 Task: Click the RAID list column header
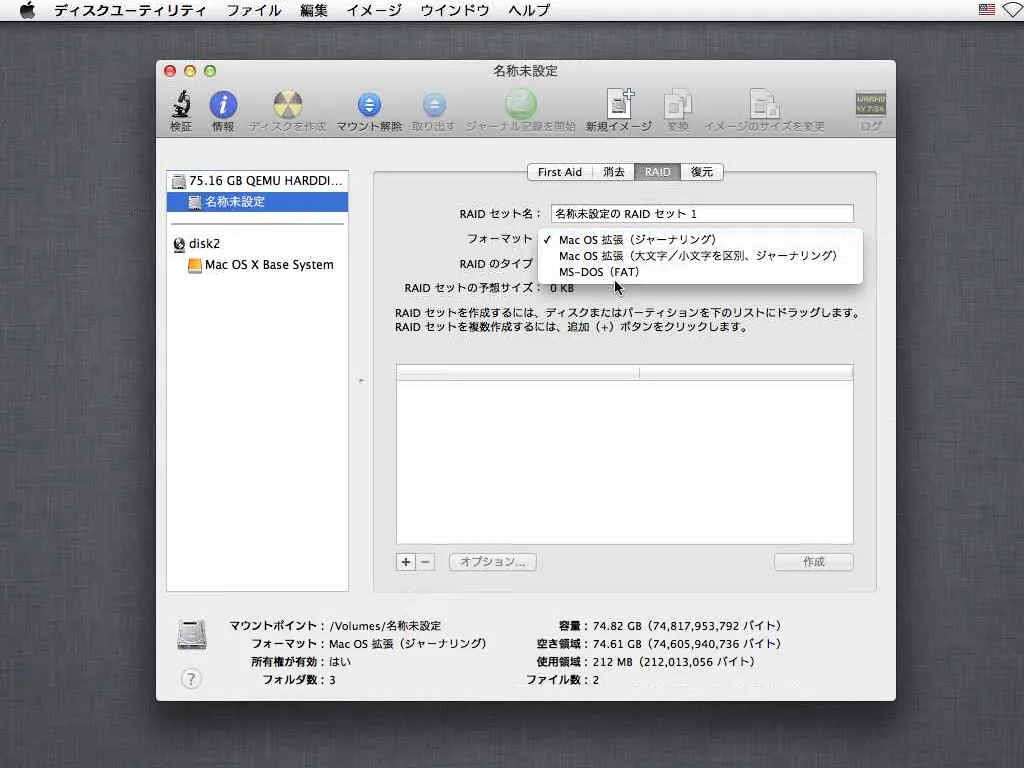624,373
